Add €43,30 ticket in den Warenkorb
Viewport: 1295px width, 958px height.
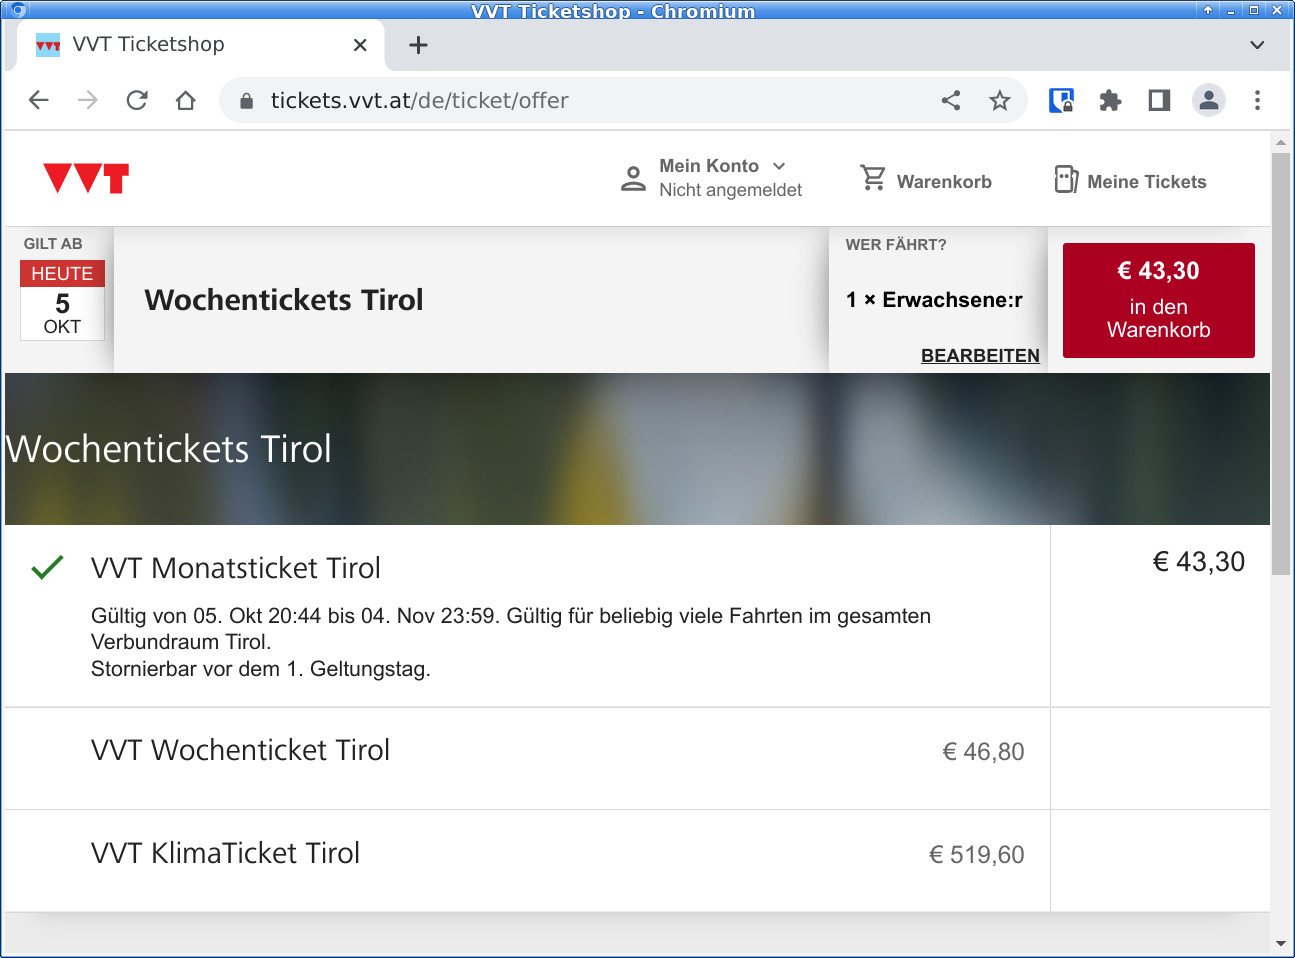(1159, 300)
